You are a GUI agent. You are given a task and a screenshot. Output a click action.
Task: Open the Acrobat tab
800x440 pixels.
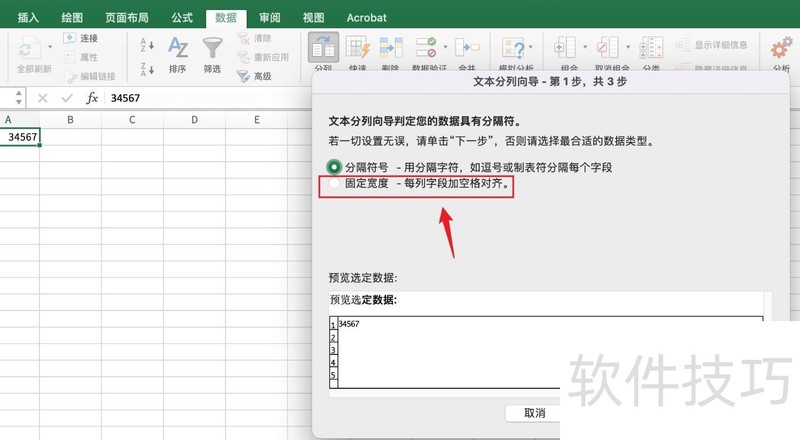[366, 18]
